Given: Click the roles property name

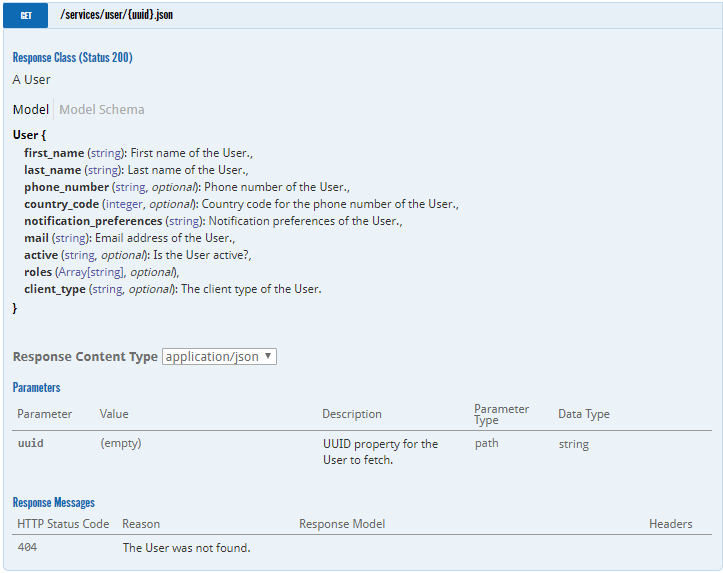Looking at the screenshot, I should 38,272.
